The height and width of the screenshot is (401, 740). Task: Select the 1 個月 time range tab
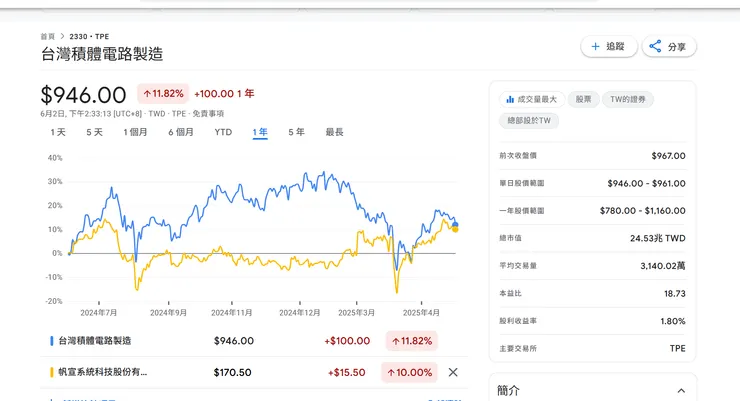point(135,132)
